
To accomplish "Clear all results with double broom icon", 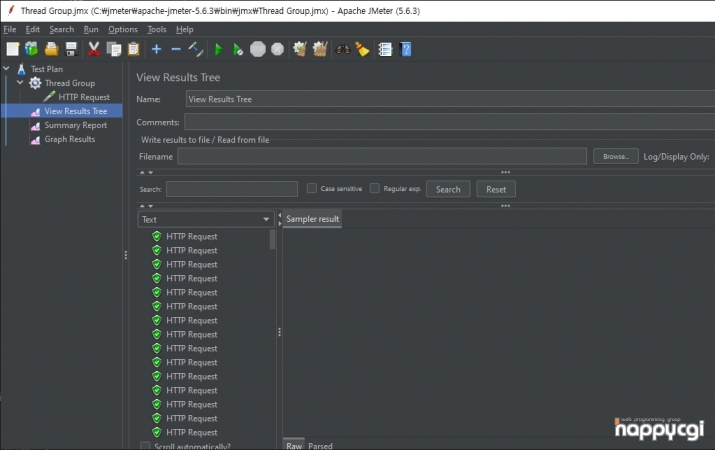I will point(320,49).
